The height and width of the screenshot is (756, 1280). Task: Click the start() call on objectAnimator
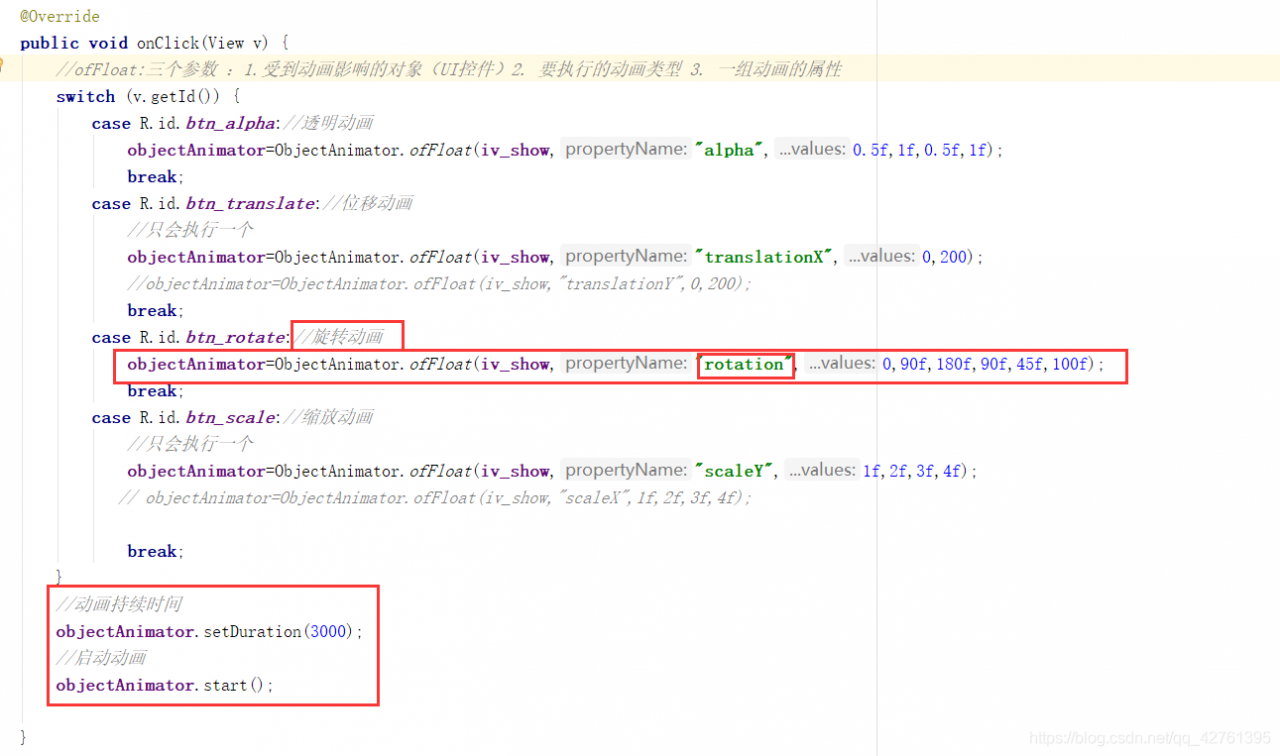(233, 685)
